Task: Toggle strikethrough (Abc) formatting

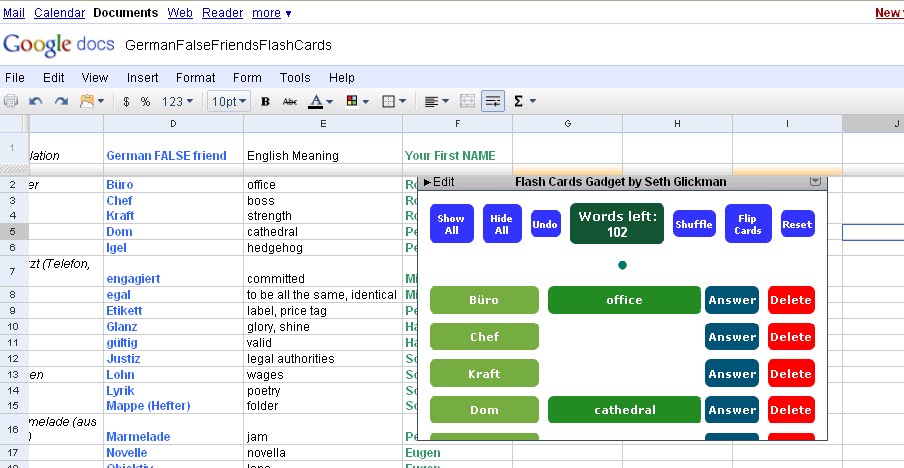Action: click(290, 101)
